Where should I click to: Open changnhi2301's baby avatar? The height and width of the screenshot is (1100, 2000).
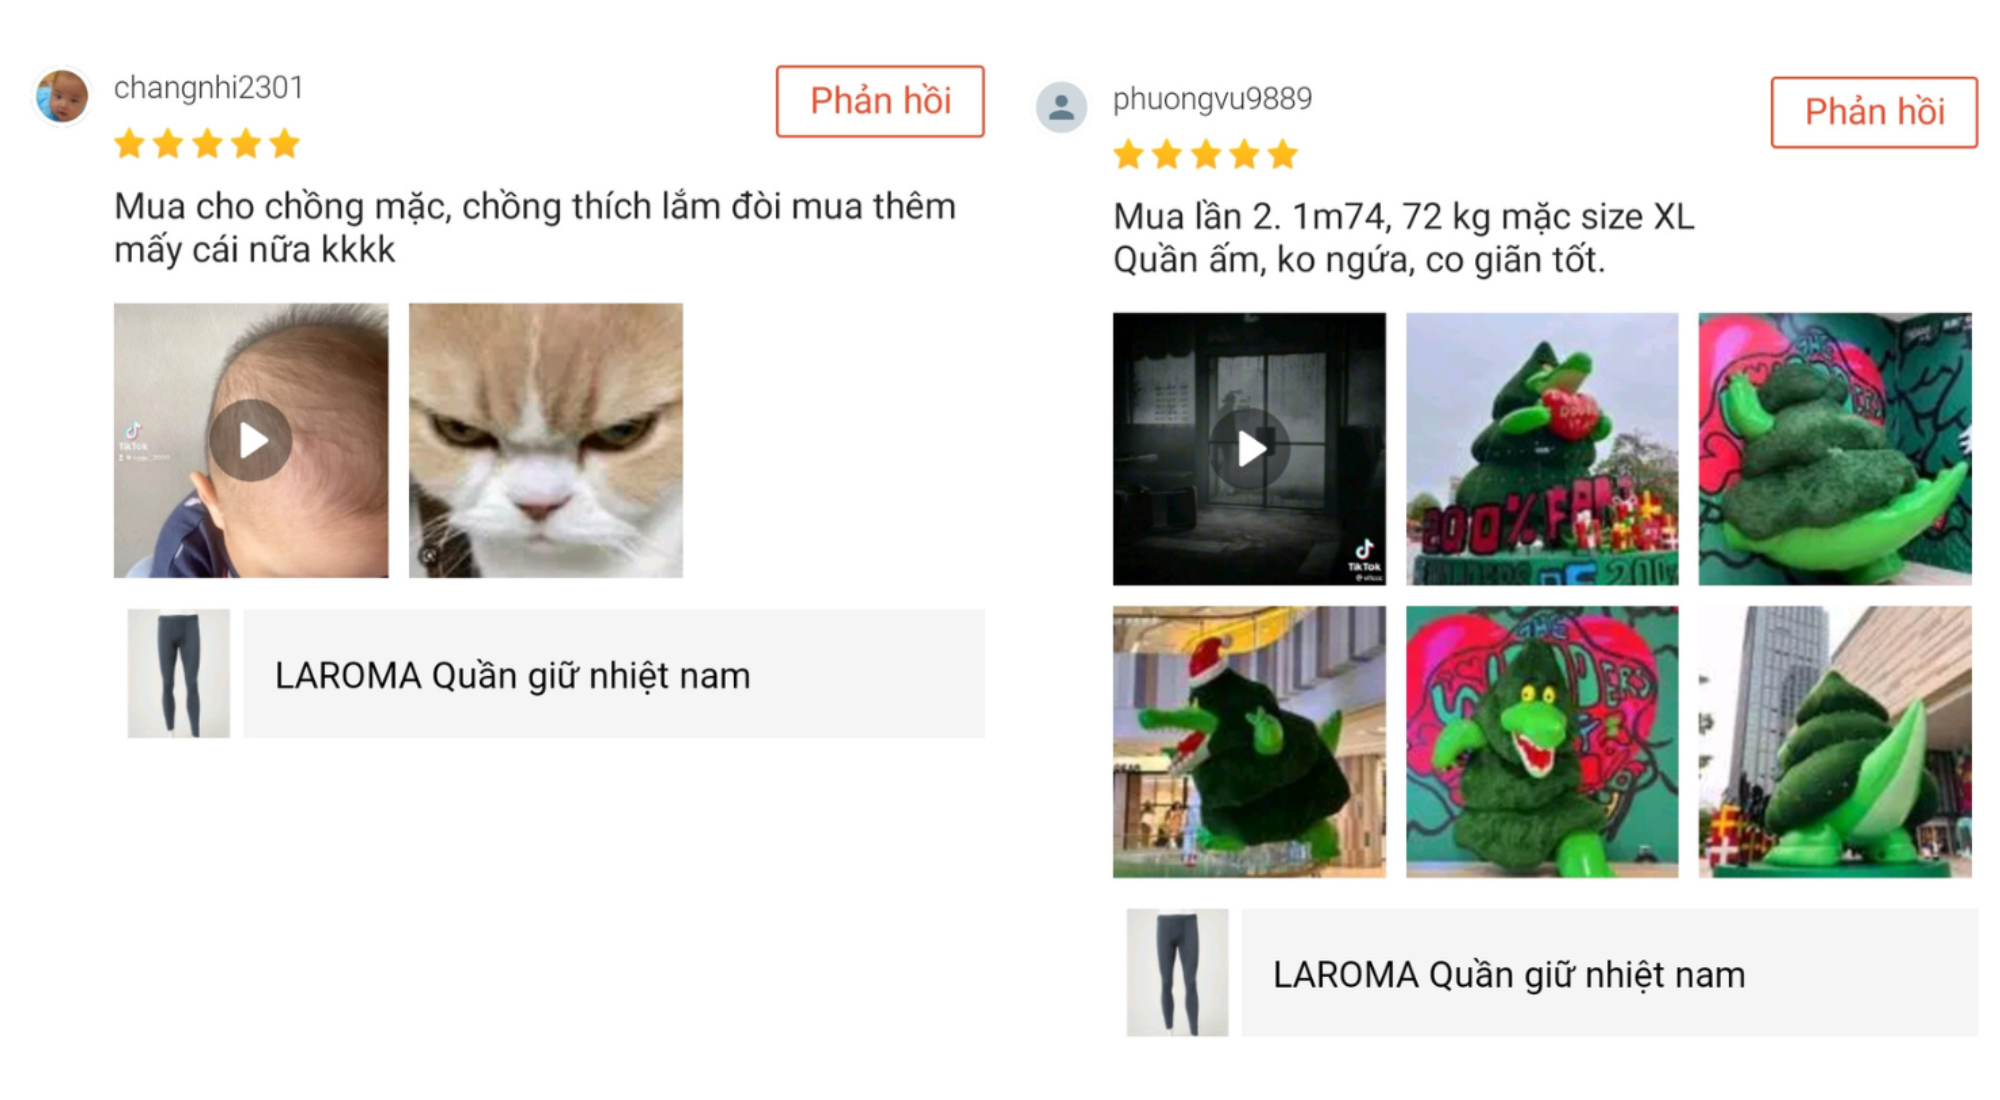click(x=62, y=97)
